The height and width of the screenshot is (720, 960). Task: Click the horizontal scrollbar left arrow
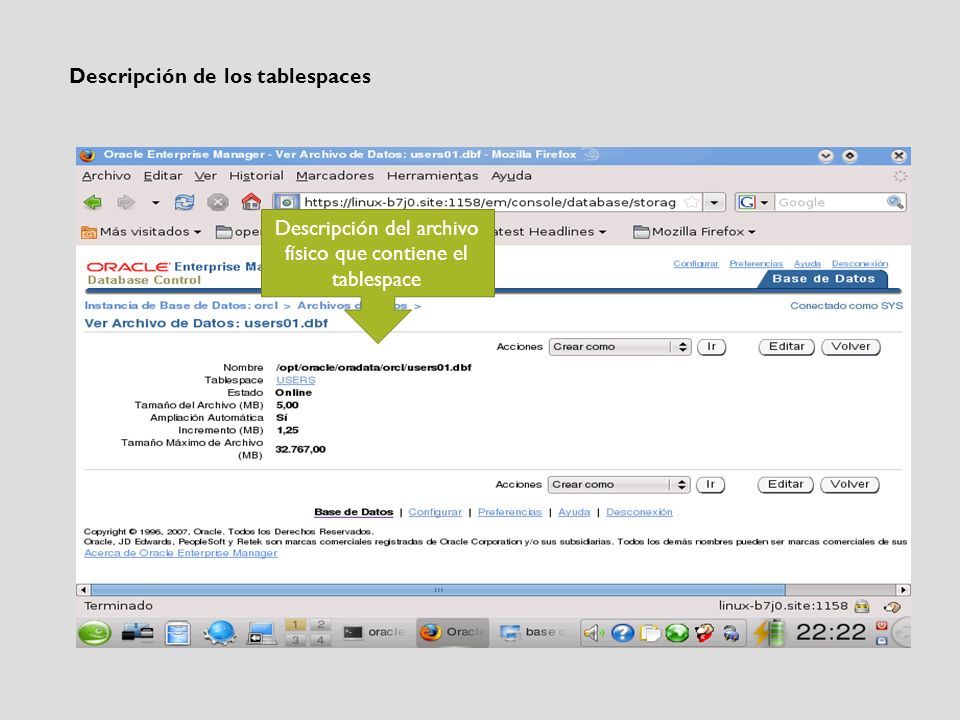pyautogui.click(x=83, y=590)
